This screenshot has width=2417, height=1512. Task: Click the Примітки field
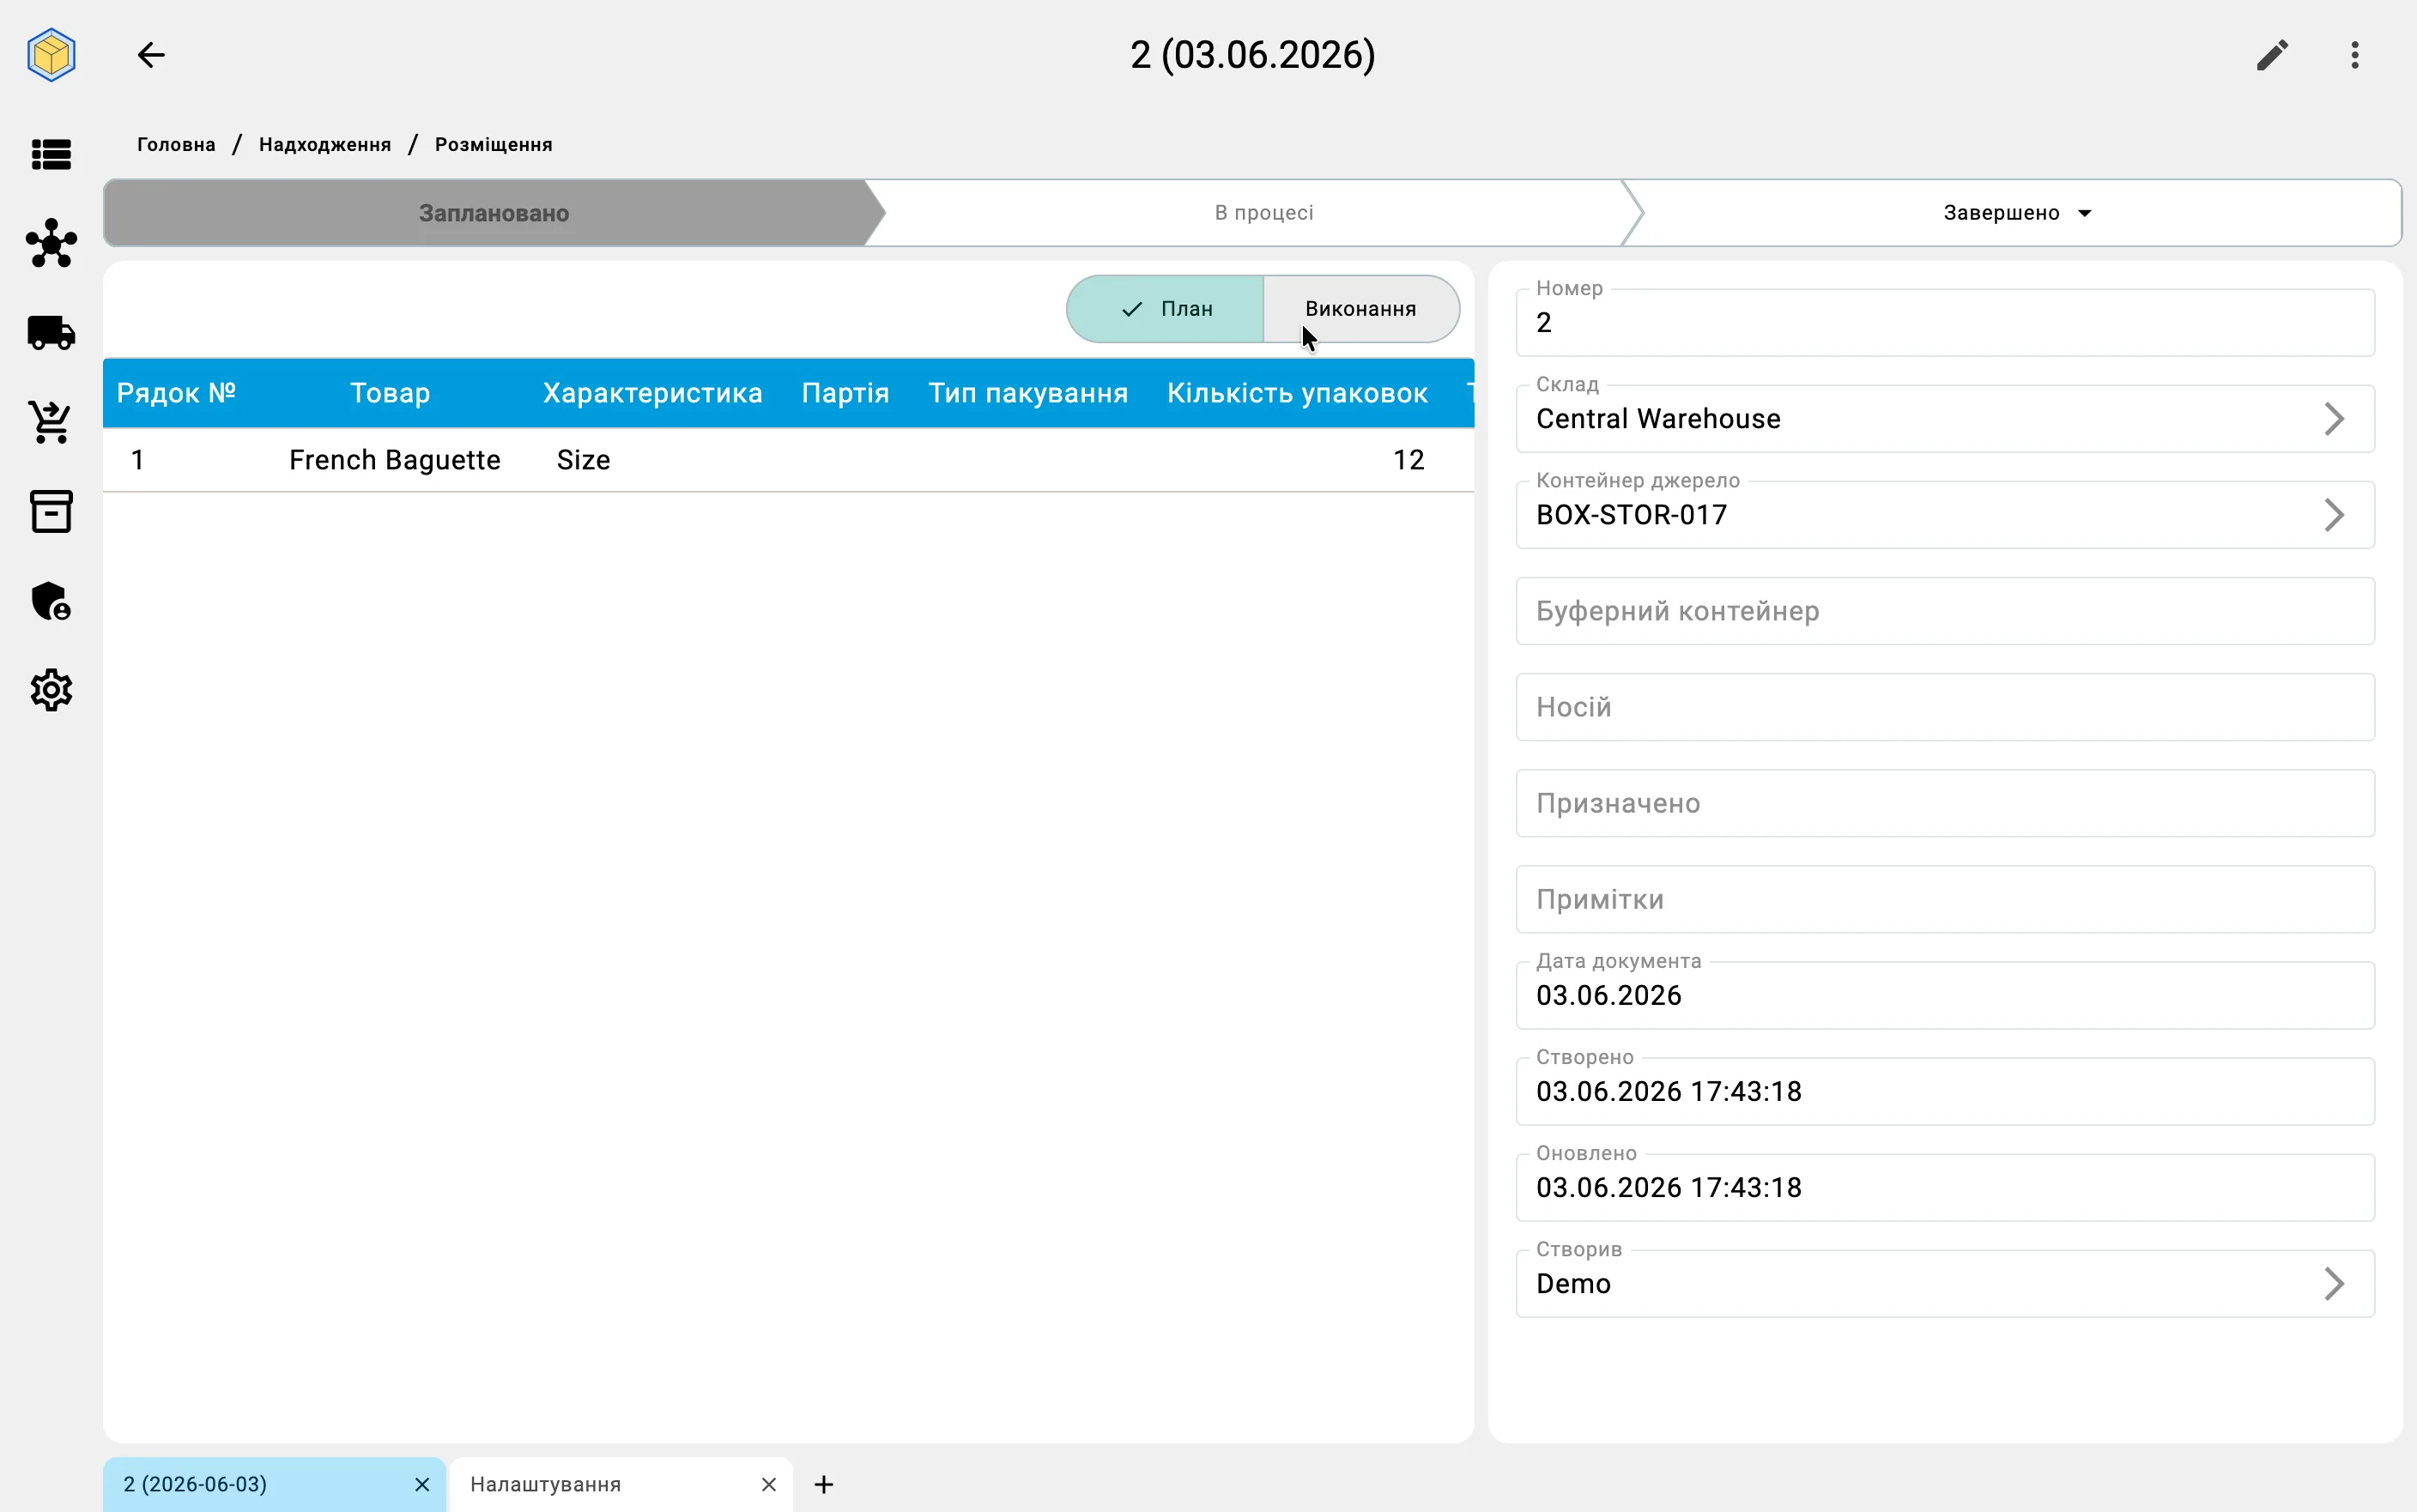pyautogui.click(x=1945, y=899)
